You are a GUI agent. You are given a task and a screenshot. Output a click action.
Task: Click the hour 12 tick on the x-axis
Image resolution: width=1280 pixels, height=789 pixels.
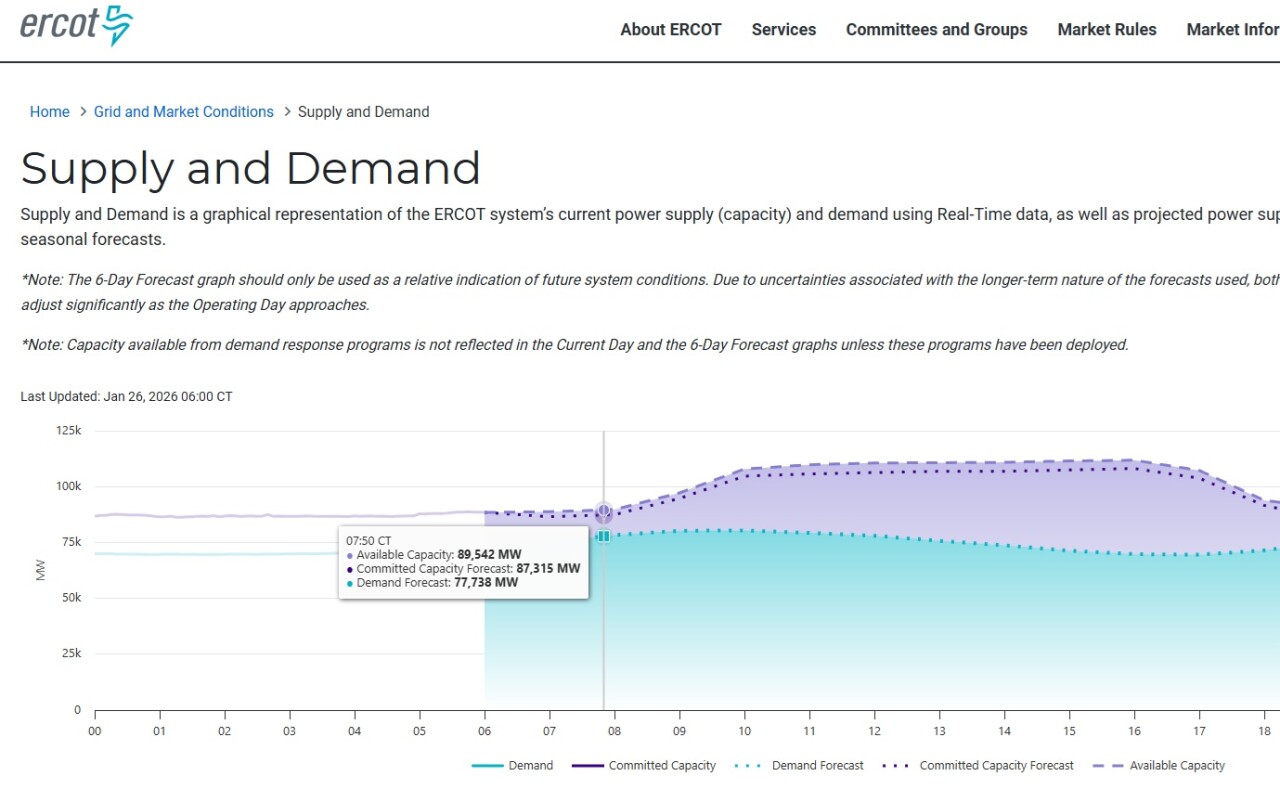(x=875, y=731)
